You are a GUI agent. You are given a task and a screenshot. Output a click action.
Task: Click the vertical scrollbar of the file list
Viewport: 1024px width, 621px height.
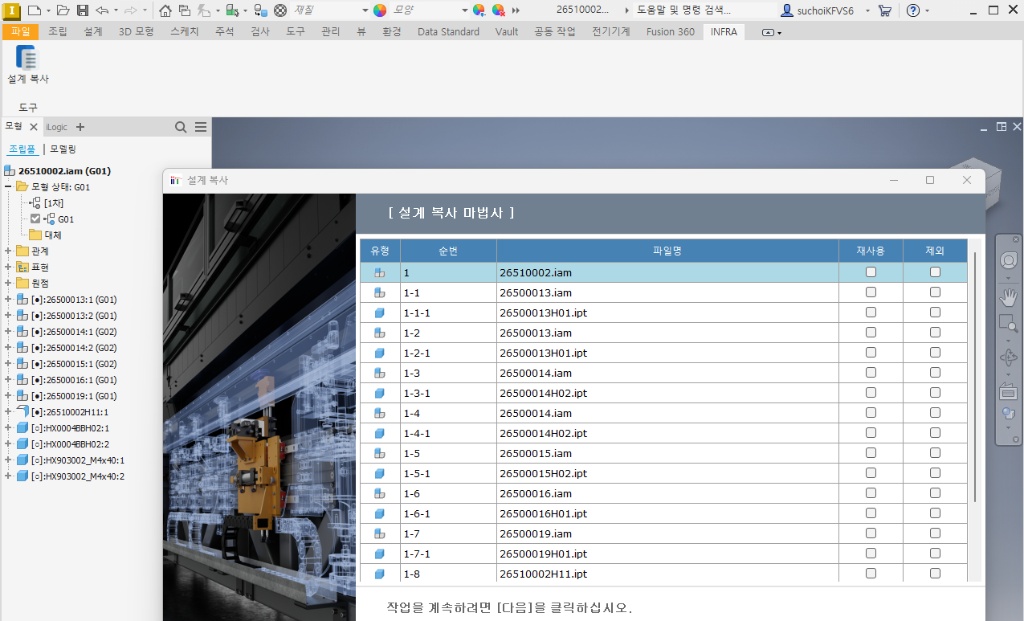pyautogui.click(x=974, y=377)
